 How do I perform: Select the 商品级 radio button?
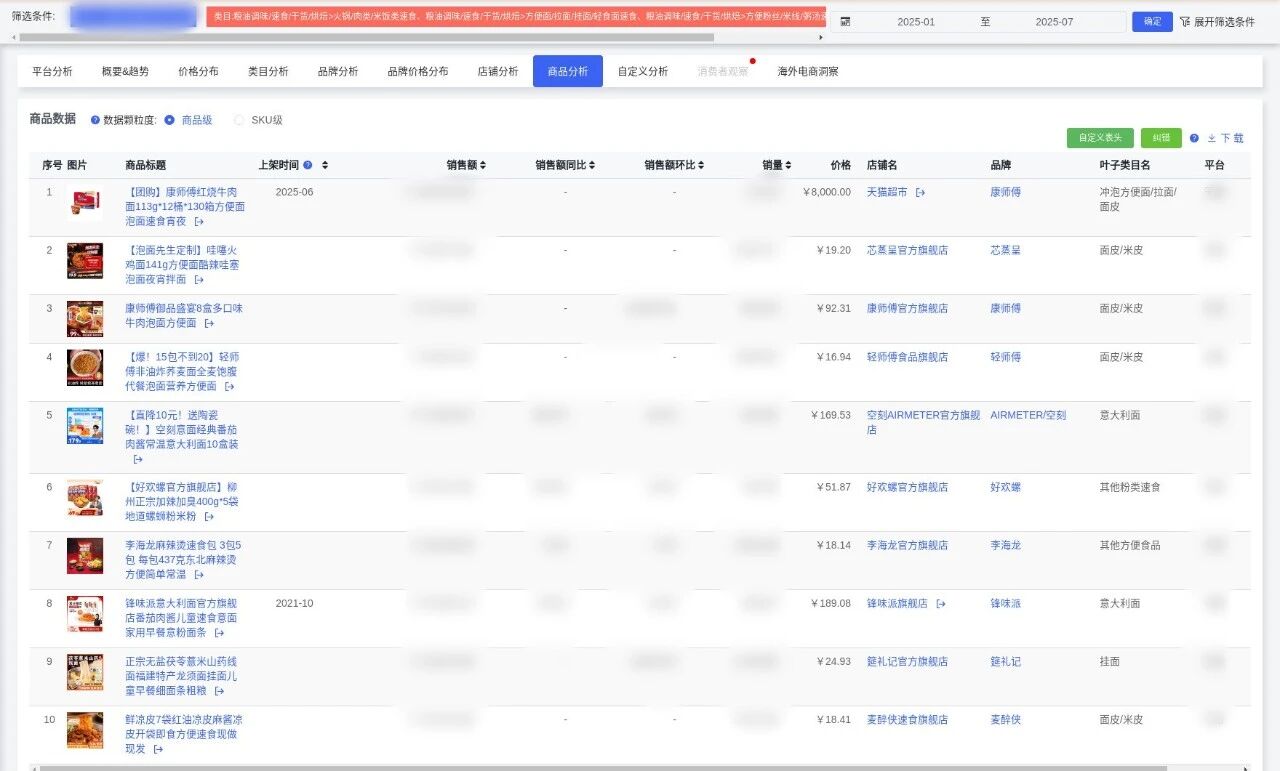coord(170,120)
